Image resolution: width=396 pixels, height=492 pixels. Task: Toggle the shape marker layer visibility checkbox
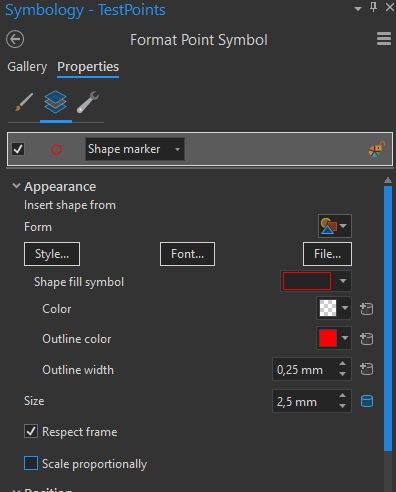coord(18,149)
